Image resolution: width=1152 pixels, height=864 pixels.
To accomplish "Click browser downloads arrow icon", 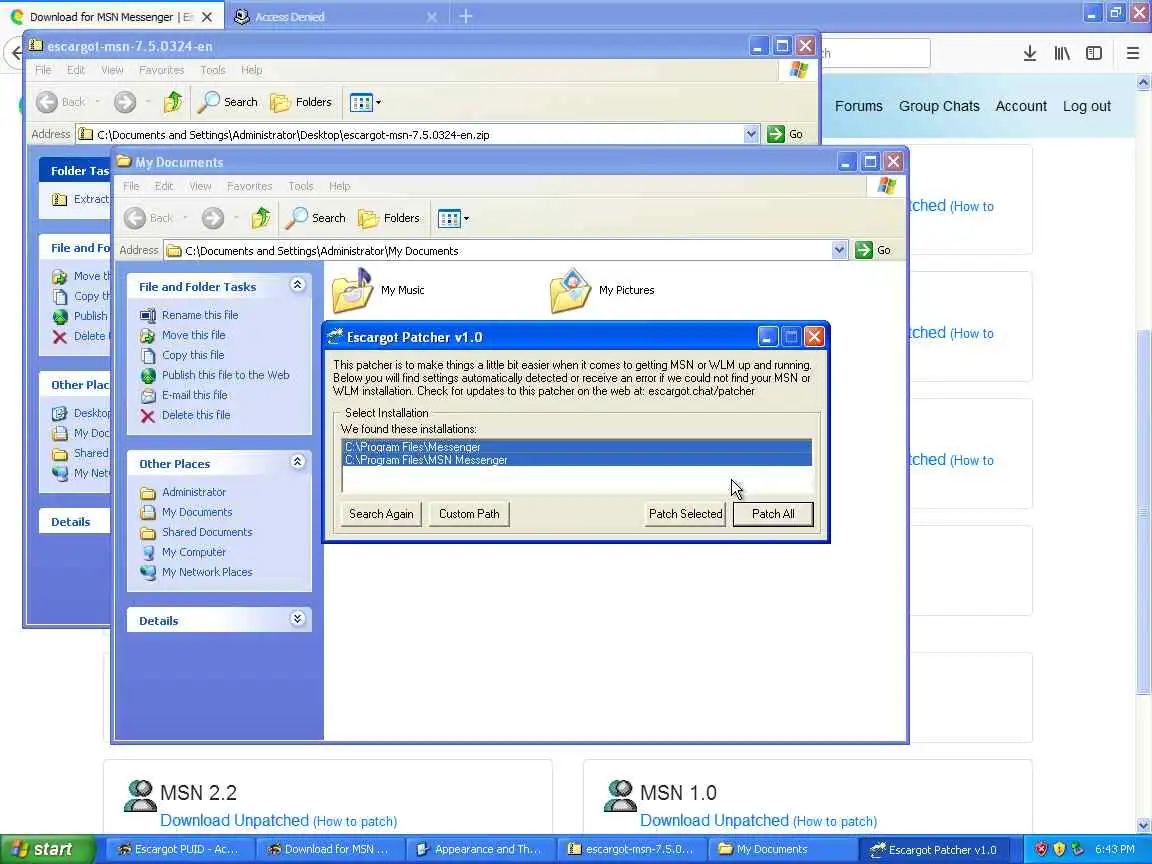I will pos(1029,53).
